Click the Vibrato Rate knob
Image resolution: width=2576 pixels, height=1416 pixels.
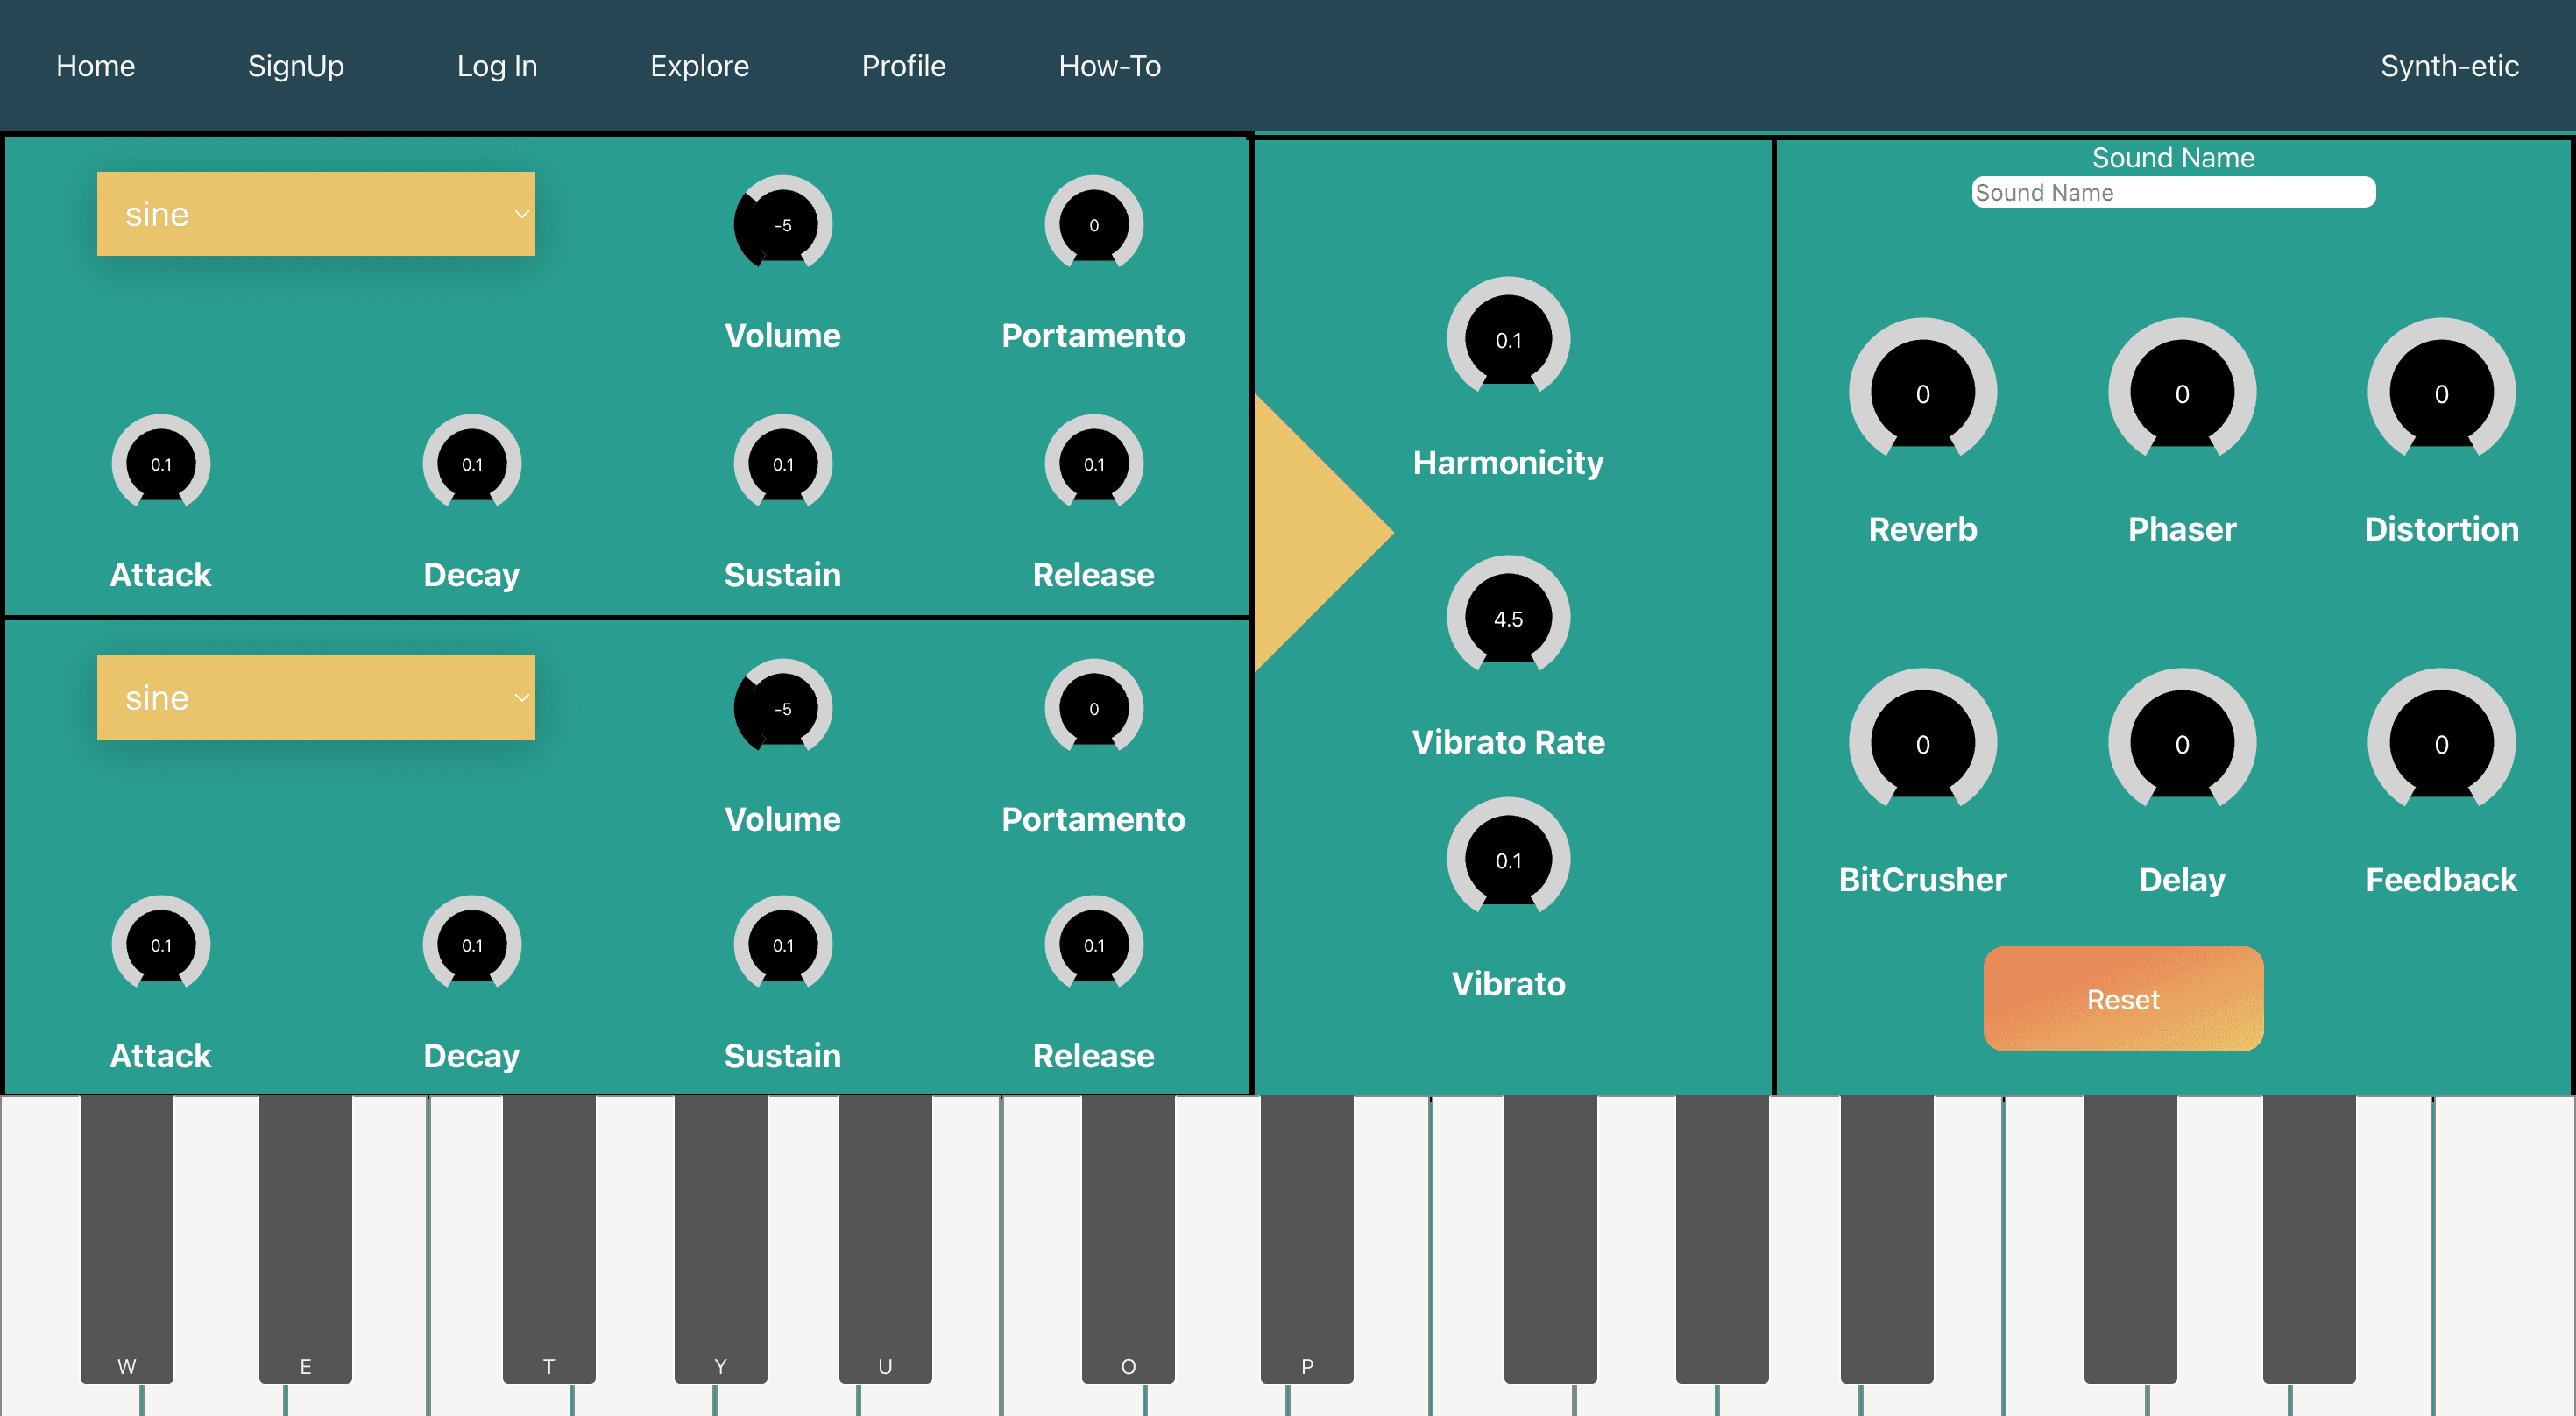(1508, 618)
